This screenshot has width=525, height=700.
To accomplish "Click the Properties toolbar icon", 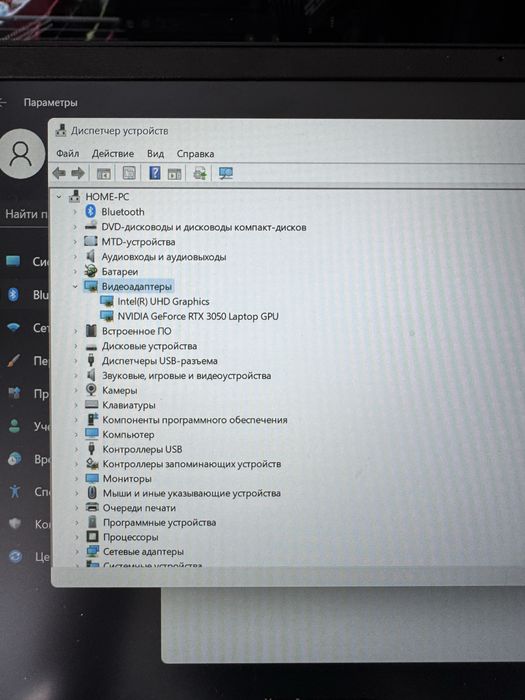I will [x=129, y=173].
